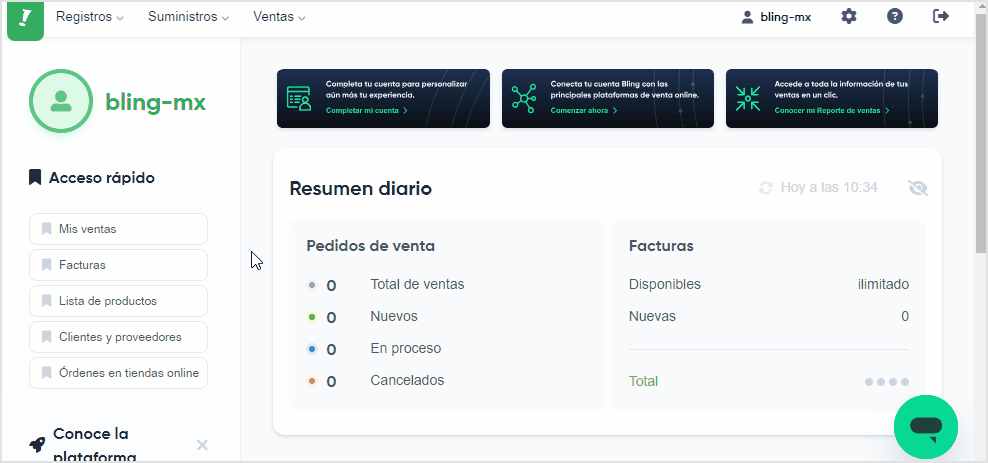Viewport: 988px width, 463px height.
Task: Expand the Registros dropdown chevron
Action: click(120, 18)
